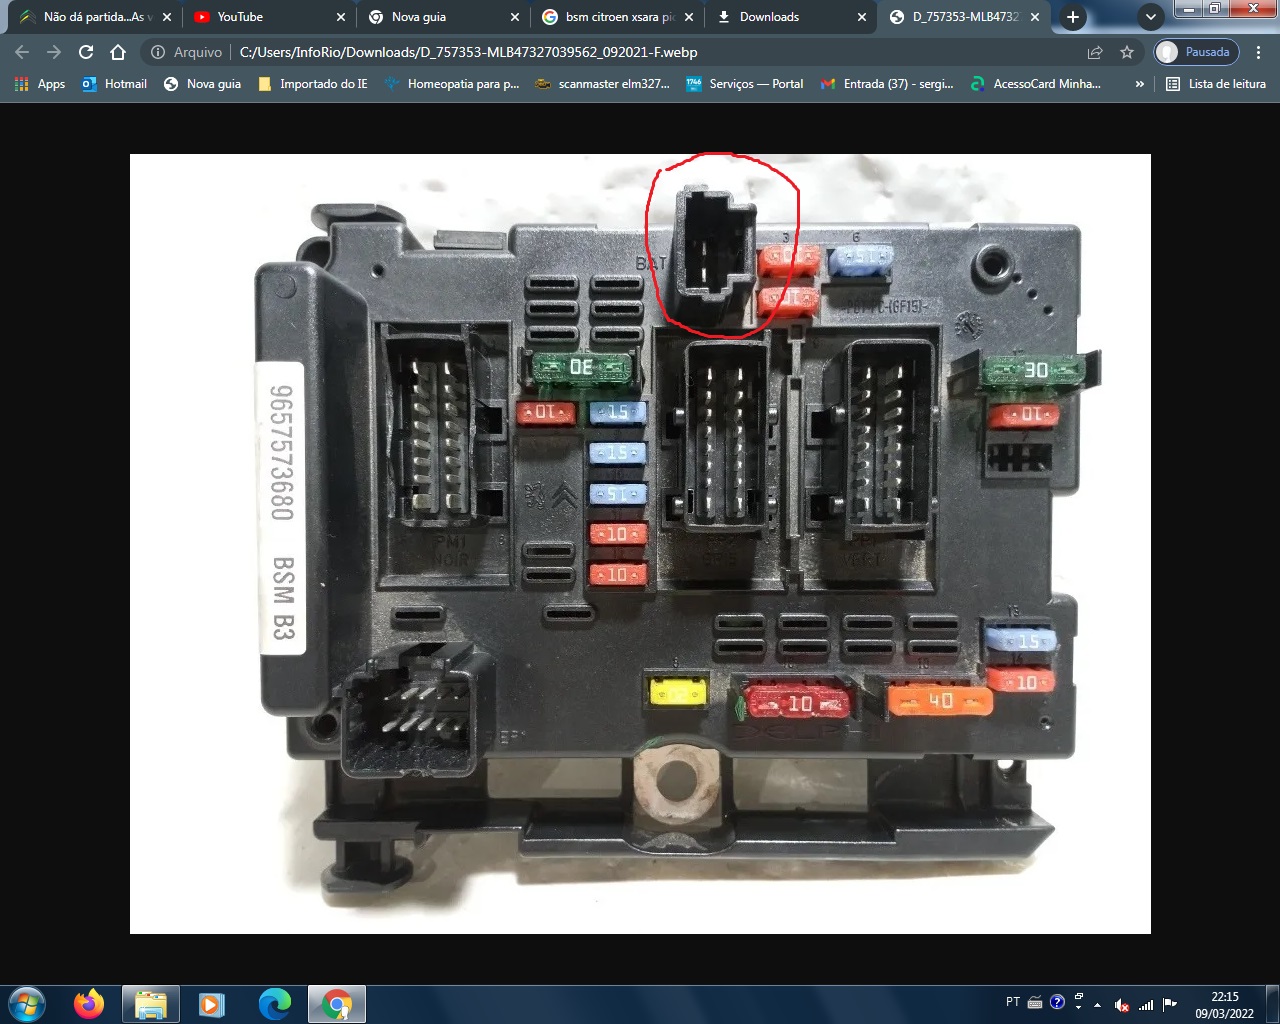The image size is (1280, 1024).
Task: Open a new tab with plus button
Action: tap(1072, 17)
